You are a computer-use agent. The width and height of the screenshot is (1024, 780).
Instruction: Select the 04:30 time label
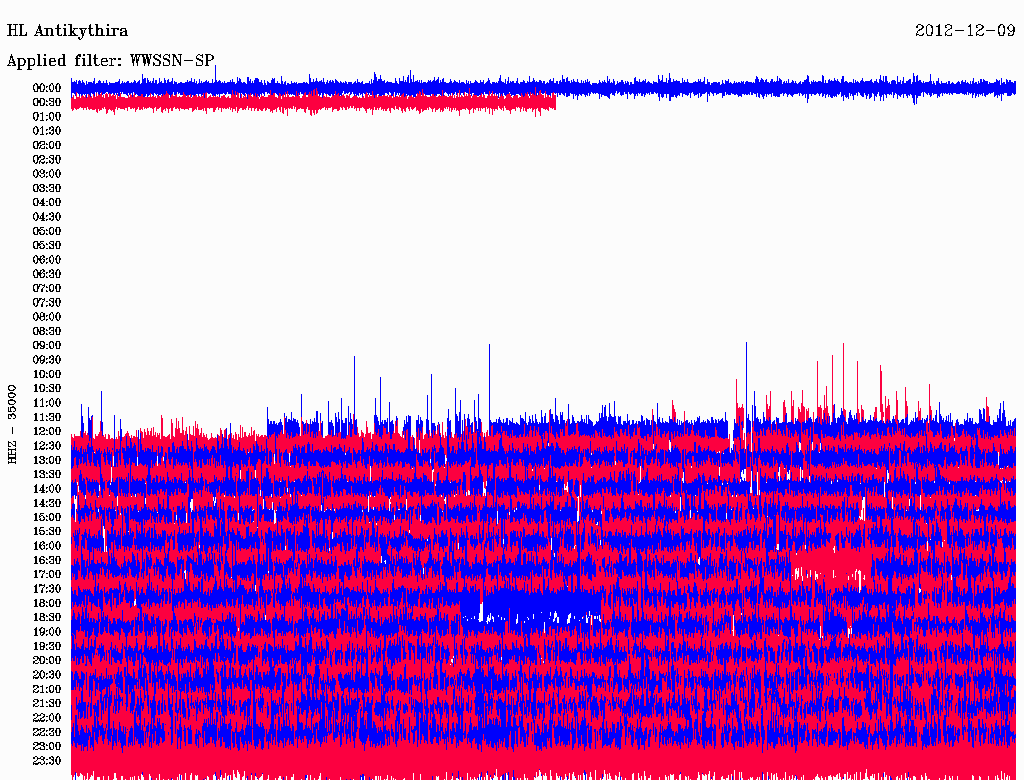tap(47, 217)
